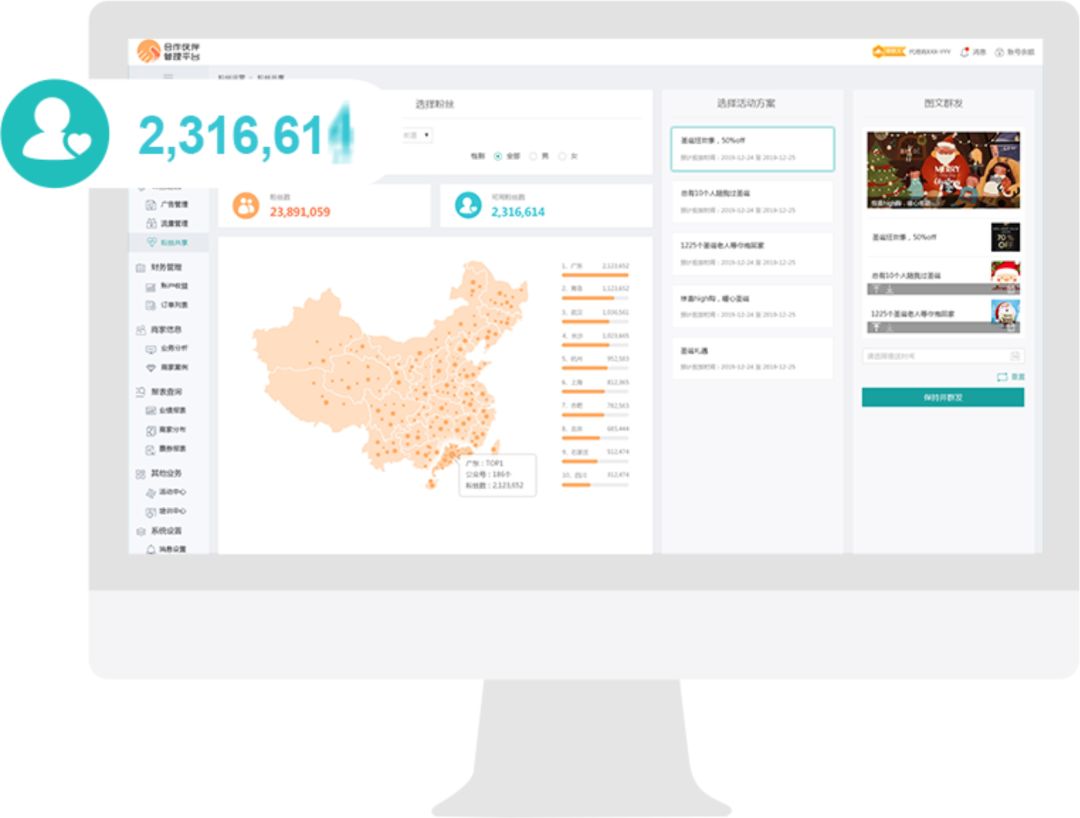Click rank 5 progress bar valued 952,583

(595, 368)
